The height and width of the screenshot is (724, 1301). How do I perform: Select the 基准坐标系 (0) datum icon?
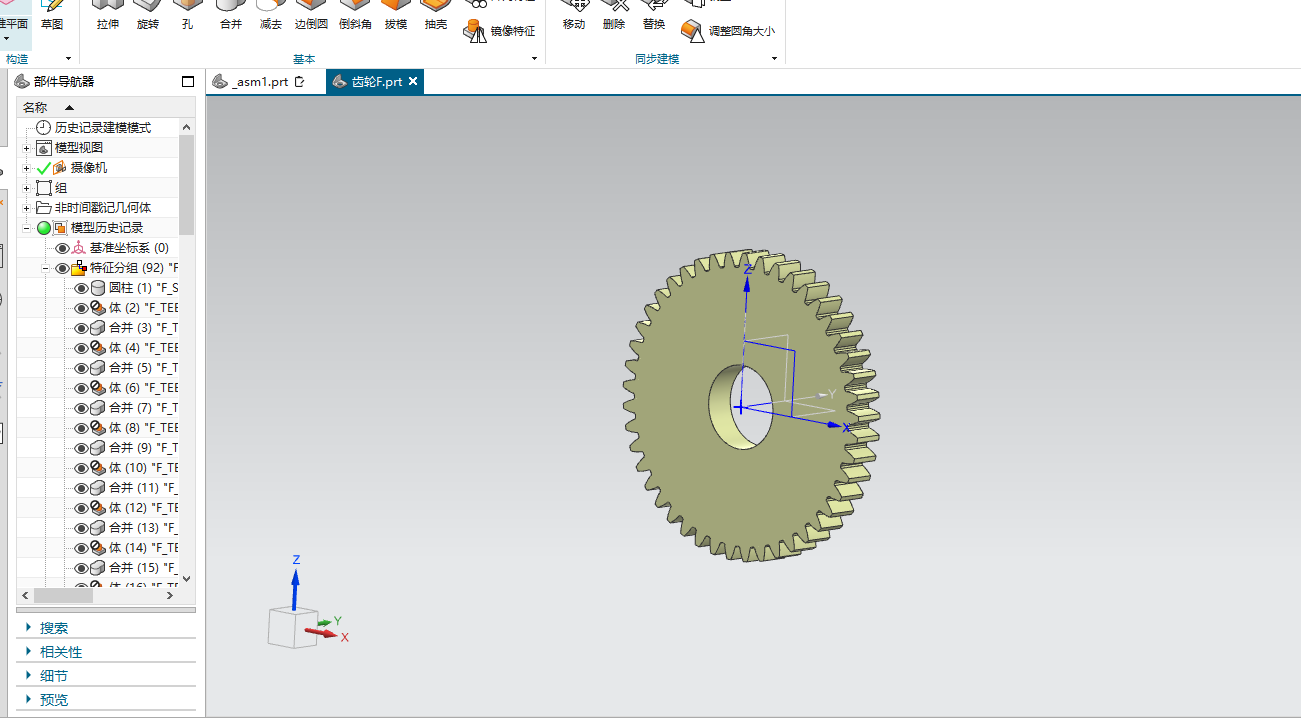point(79,248)
